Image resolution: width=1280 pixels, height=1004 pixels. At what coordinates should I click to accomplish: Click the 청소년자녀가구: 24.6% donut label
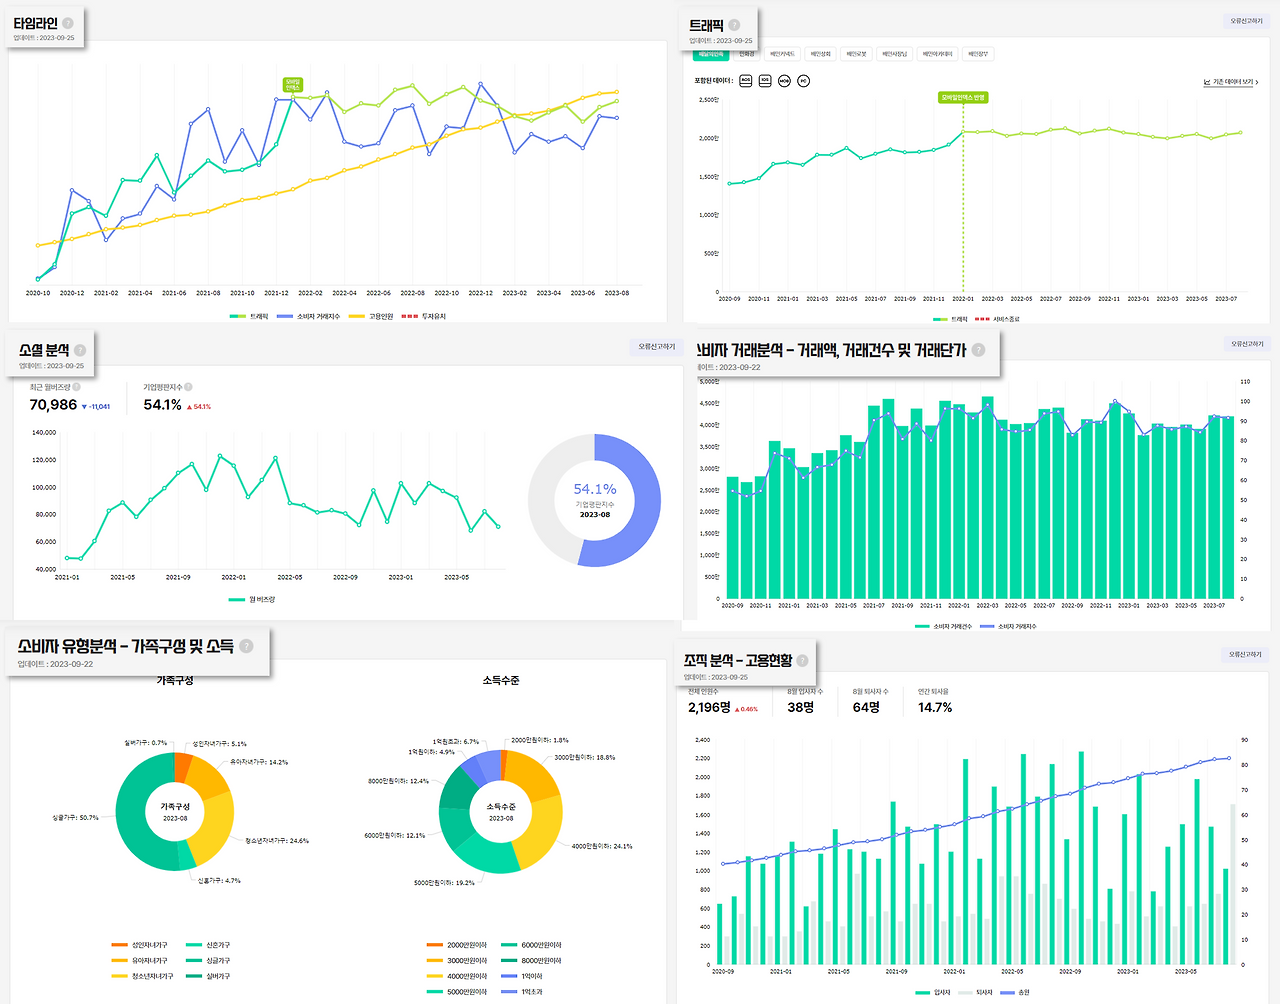[277, 841]
